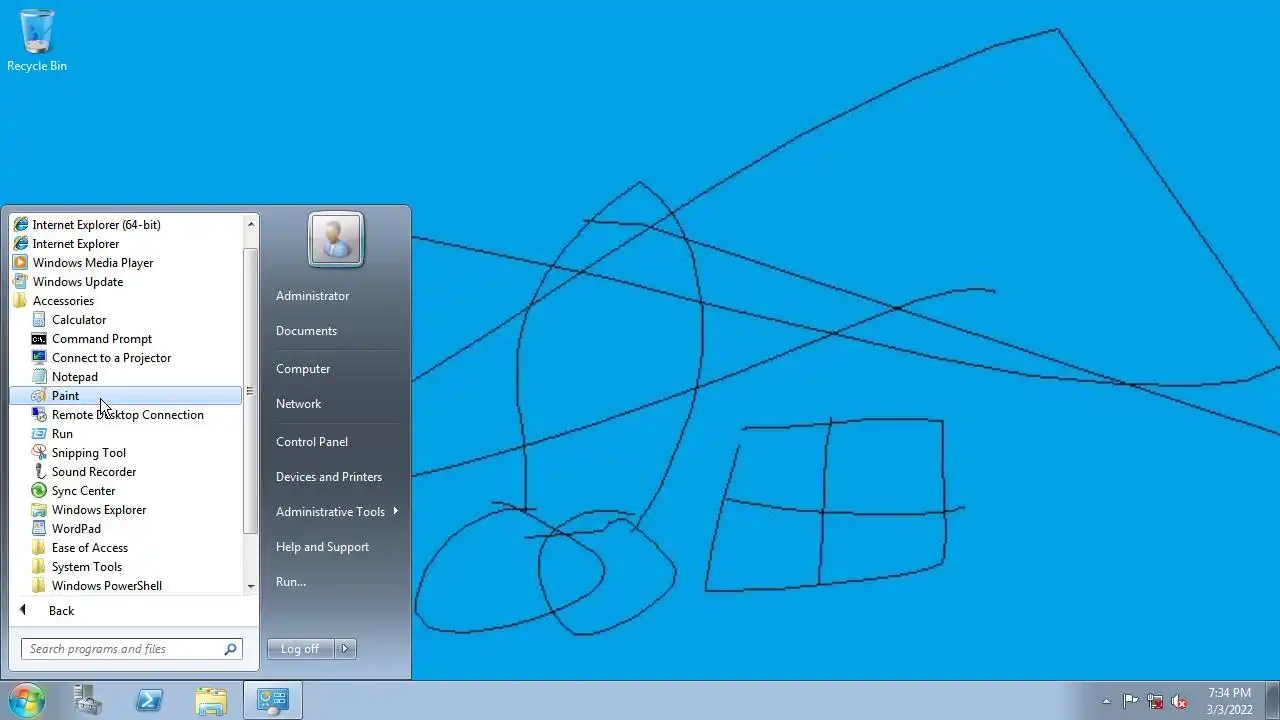Click the muted speaker tray icon

coord(1179,701)
